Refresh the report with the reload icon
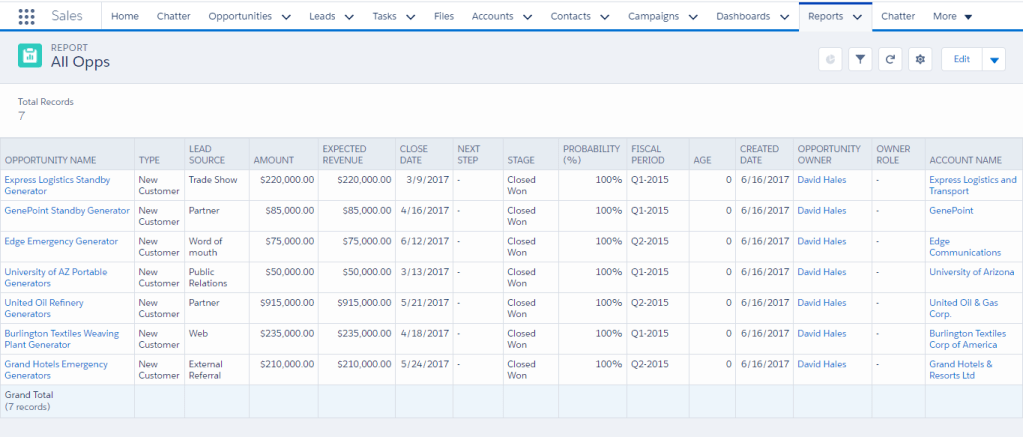Viewport: 1023px width, 437px height. pos(889,59)
